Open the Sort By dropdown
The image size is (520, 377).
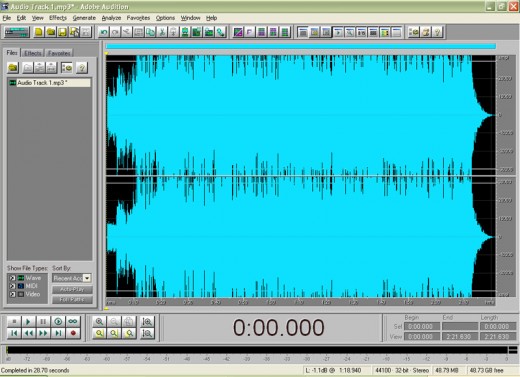click(x=87, y=278)
